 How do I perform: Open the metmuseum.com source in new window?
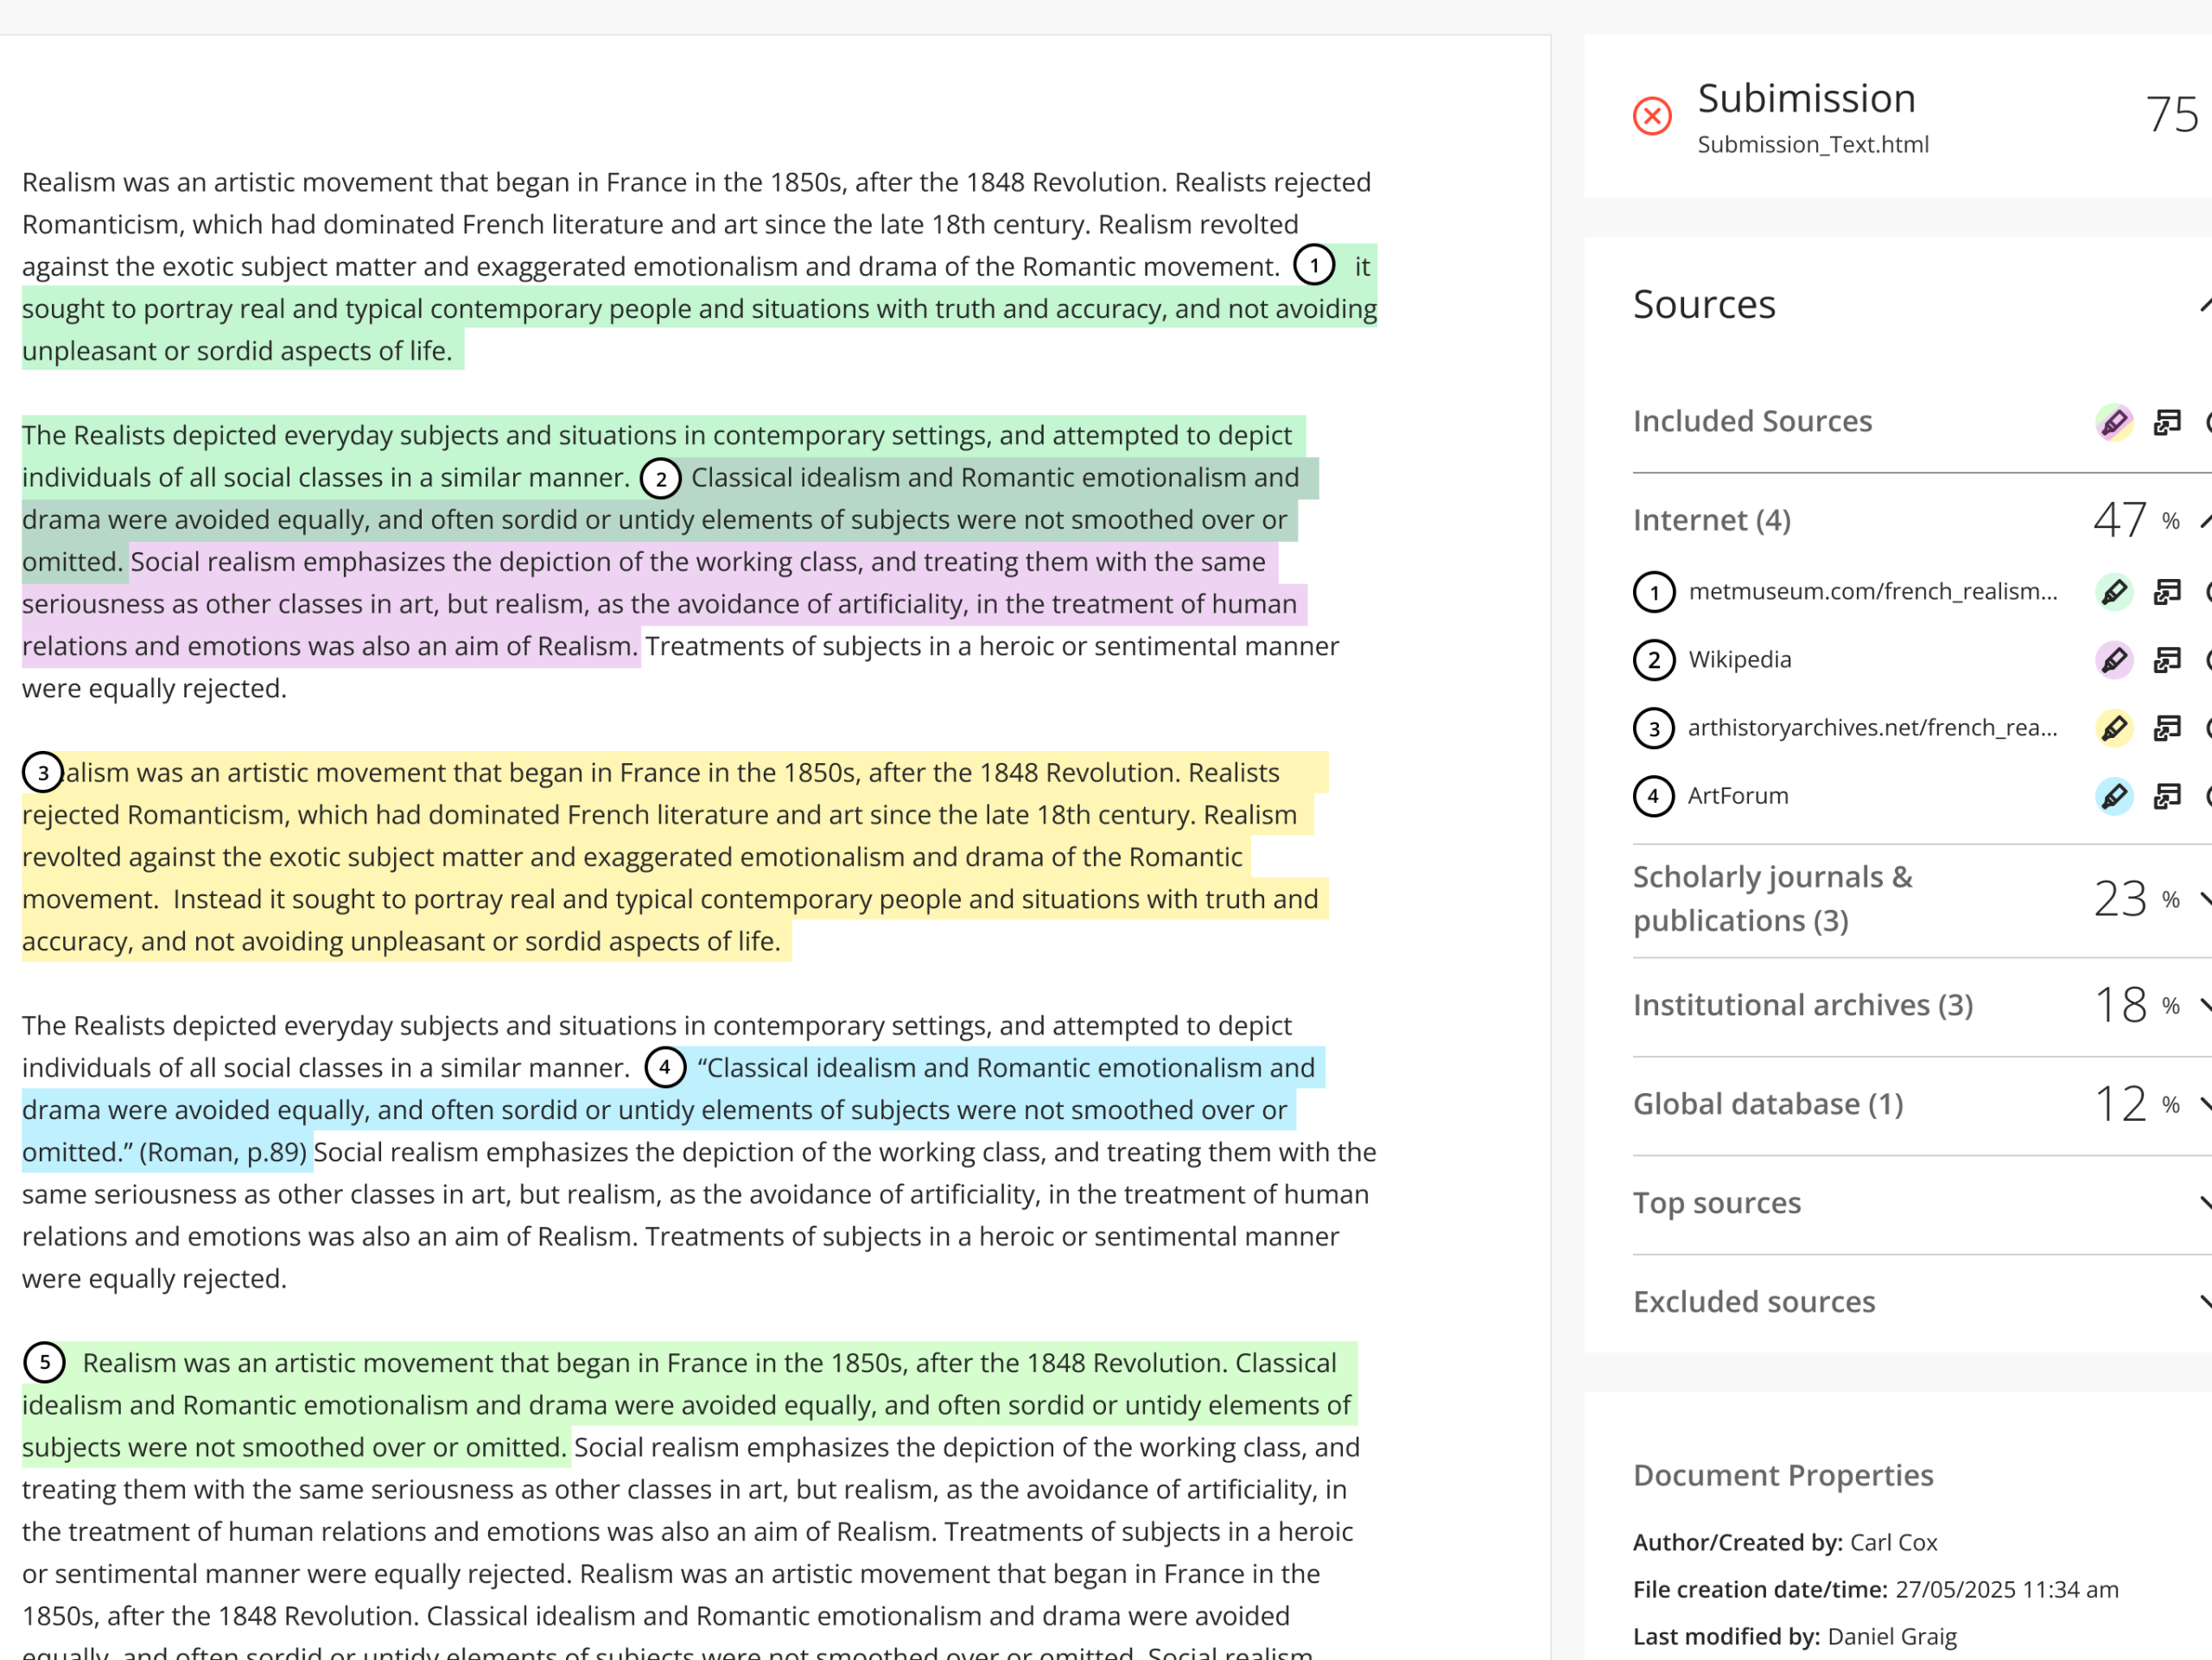(x=2166, y=592)
